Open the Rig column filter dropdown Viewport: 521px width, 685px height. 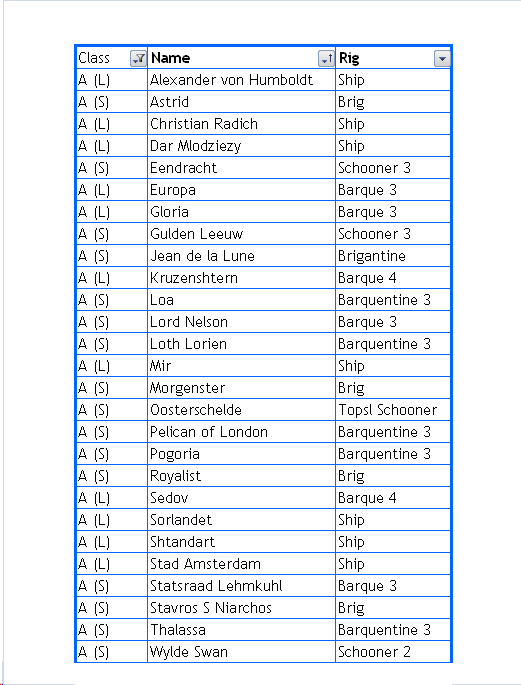pyautogui.click(x=442, y=59)
